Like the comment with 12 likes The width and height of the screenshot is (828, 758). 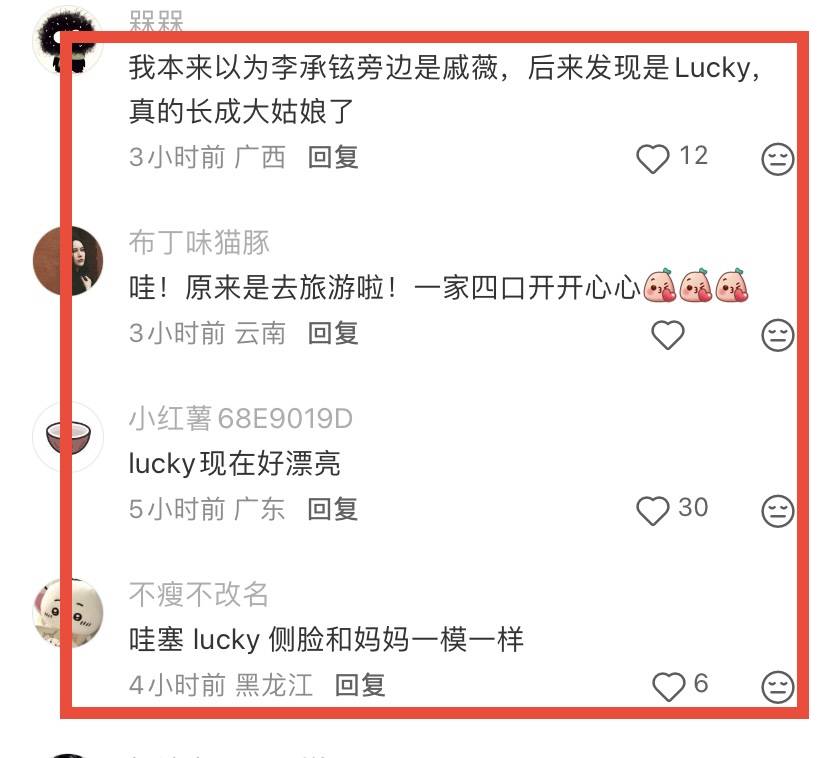click(653, 158)
